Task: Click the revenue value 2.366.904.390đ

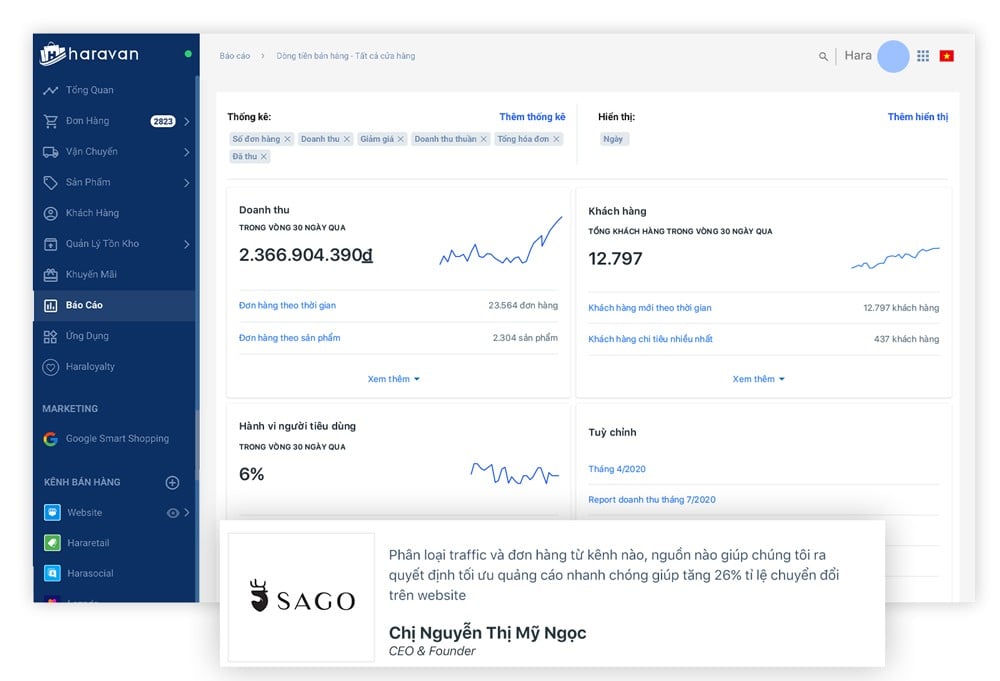Action: point(305,255)
